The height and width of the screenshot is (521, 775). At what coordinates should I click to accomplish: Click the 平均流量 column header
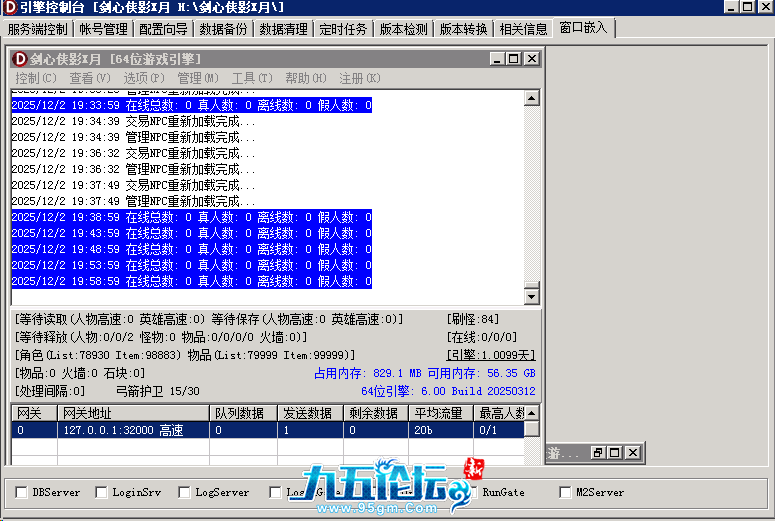click(x=441, y=413)
